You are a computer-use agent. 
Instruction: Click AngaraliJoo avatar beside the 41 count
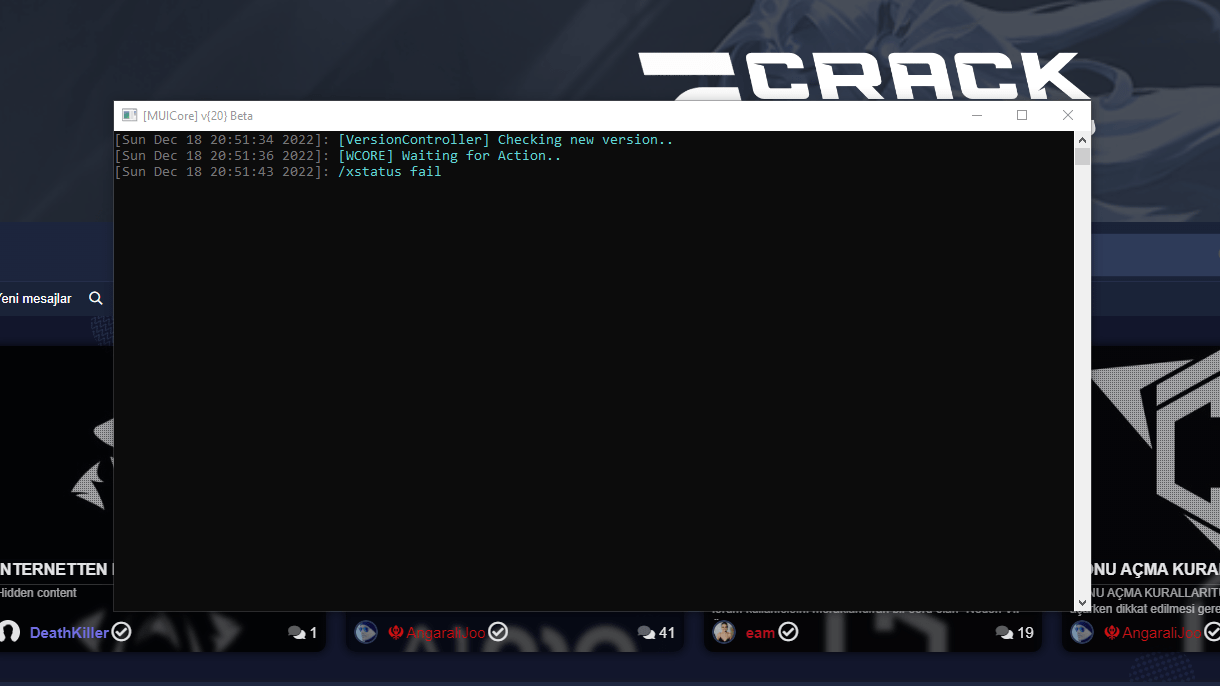click(366, 632)
